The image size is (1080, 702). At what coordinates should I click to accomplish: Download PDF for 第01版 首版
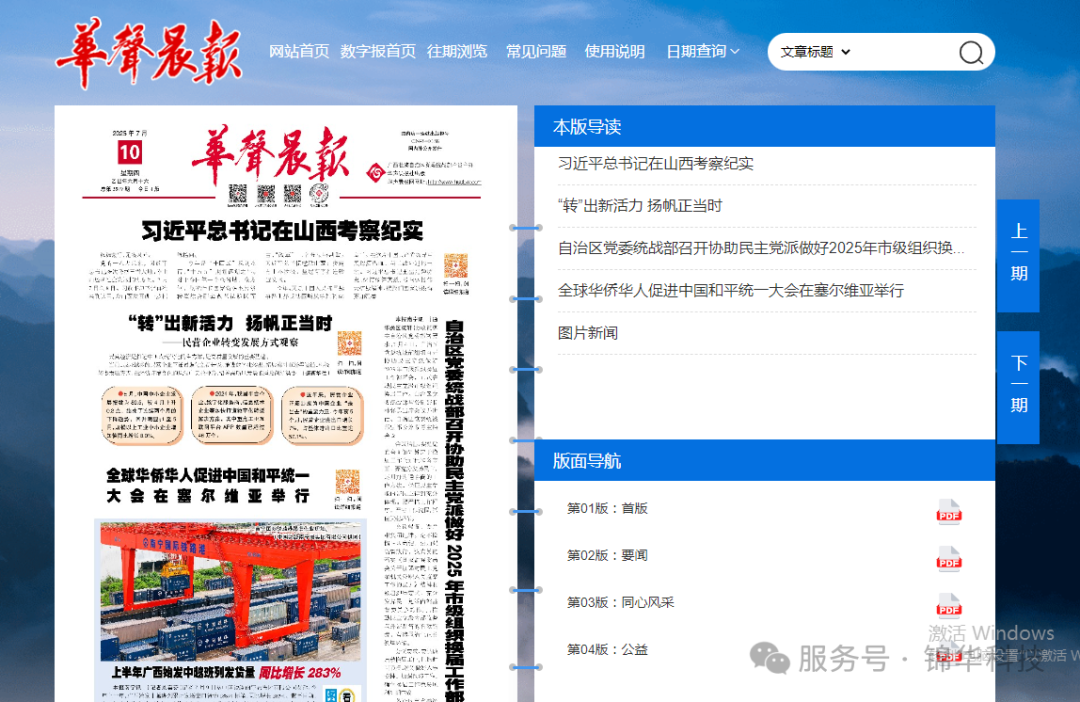(x=948, y=513)
